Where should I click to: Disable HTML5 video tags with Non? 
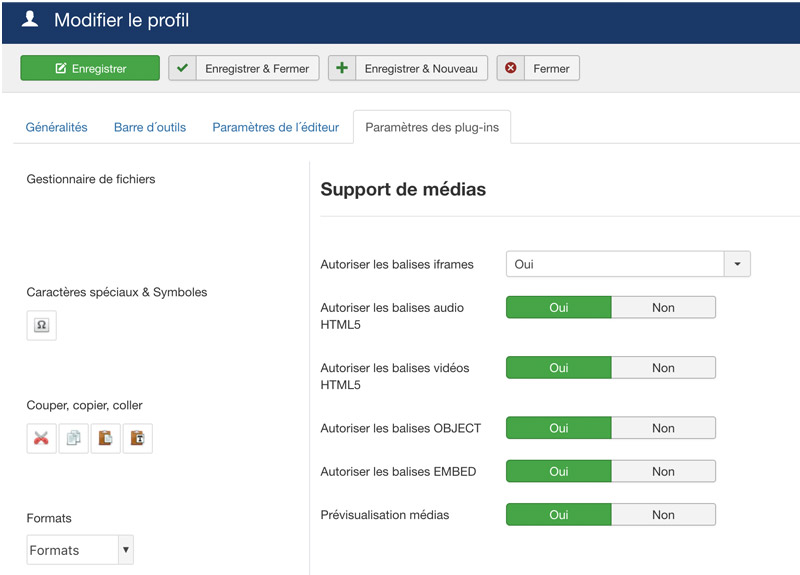(663, 368)
